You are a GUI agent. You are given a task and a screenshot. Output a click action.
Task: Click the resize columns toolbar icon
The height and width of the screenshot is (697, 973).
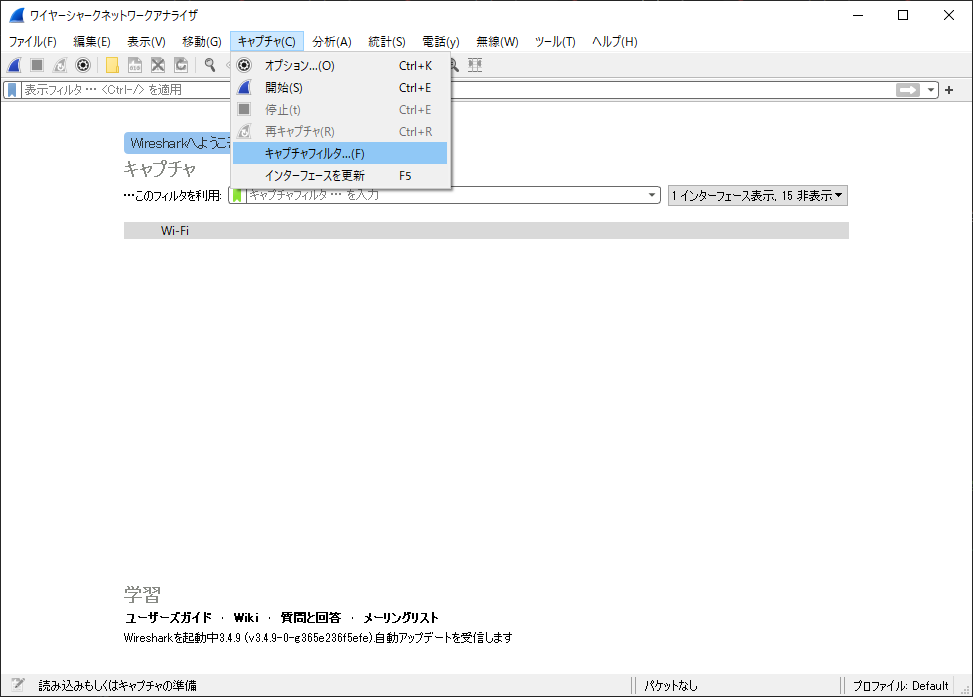point(475,65)
